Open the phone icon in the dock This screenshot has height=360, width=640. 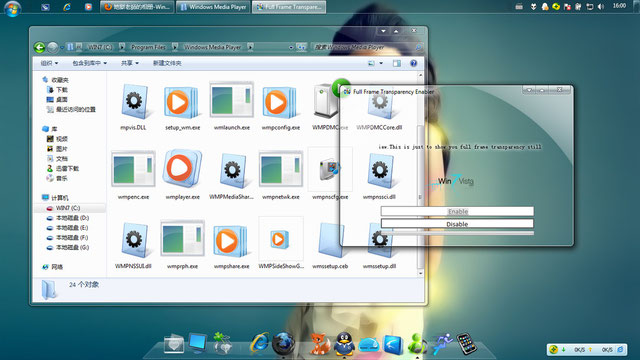pos(467,344)
